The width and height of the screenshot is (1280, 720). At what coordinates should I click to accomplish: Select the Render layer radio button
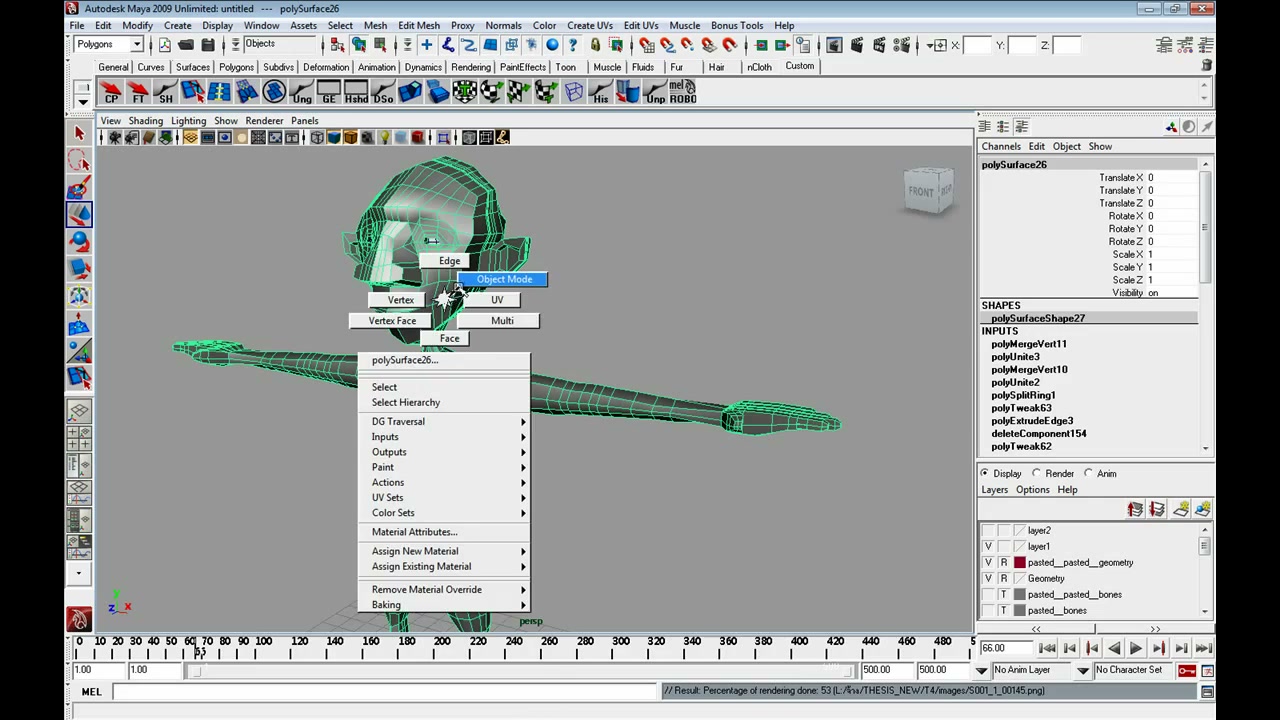point(1036,473)
